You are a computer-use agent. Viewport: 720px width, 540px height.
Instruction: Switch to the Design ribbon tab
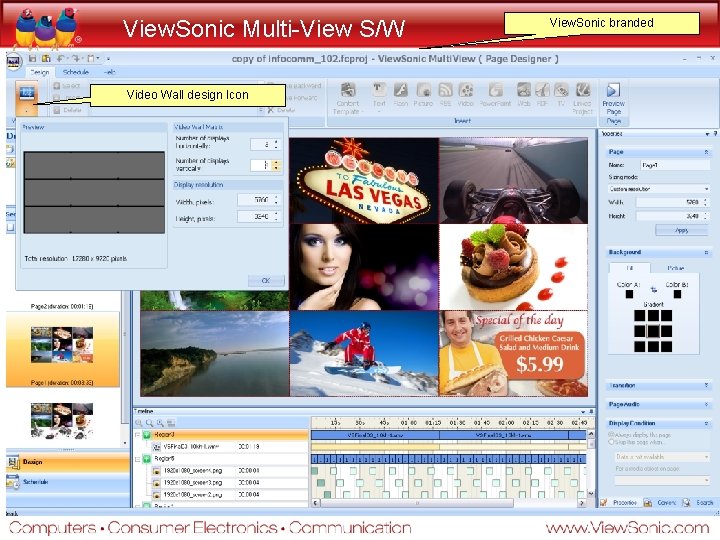[x=39, y=73]
